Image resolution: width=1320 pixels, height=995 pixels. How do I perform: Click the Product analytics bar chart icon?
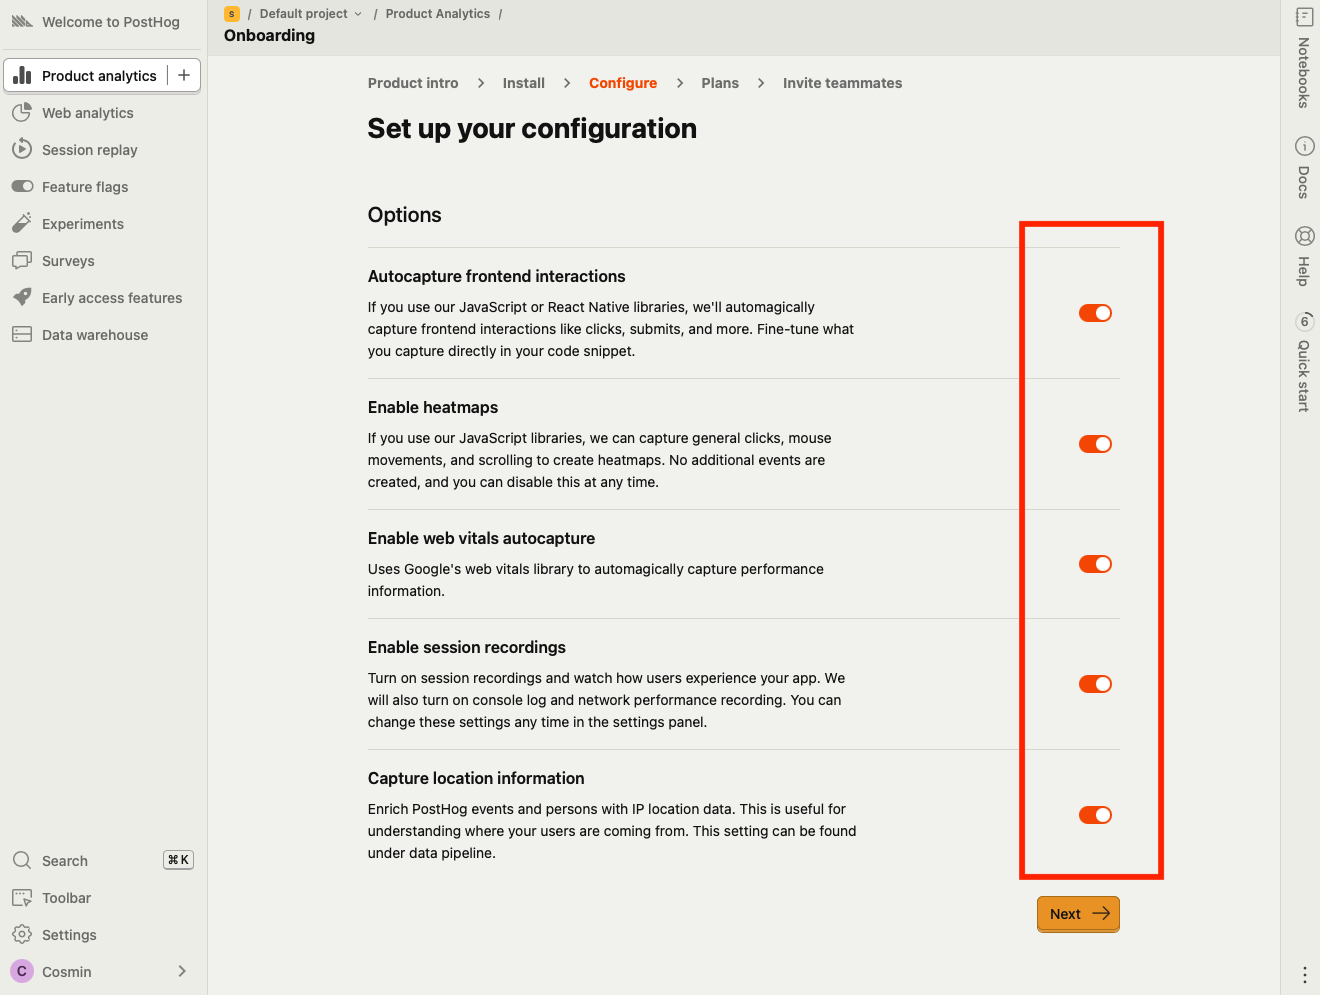(x=22, y=75)
